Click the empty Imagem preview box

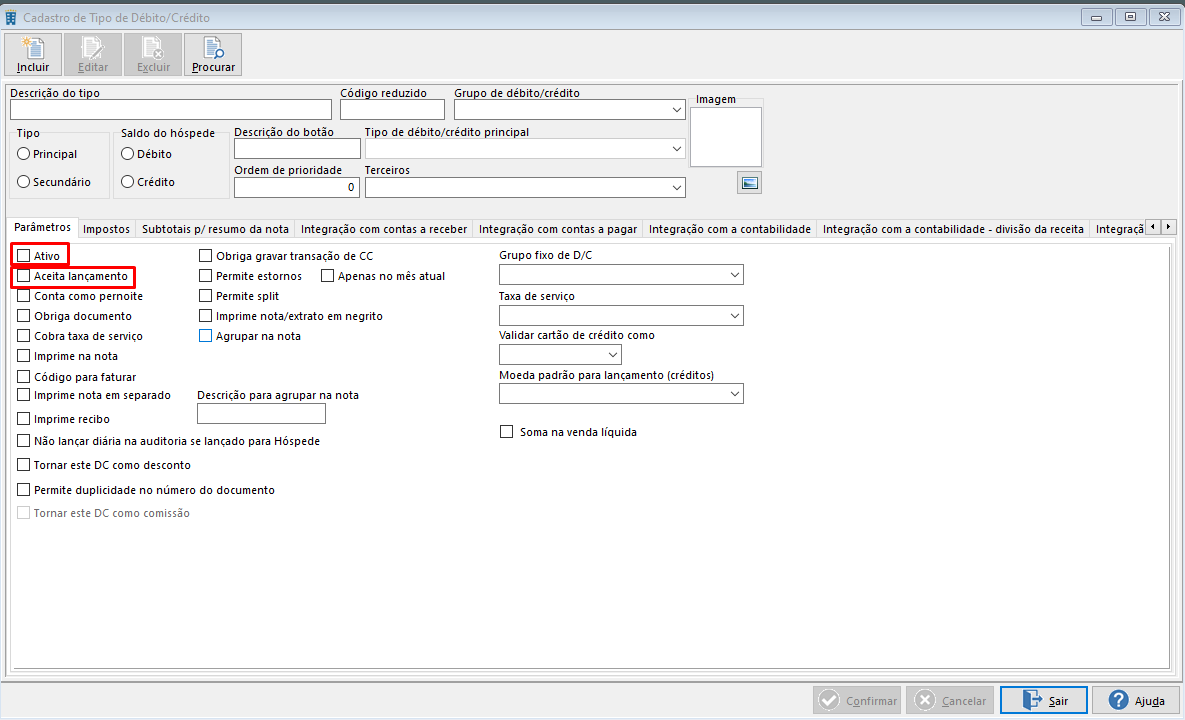[726, 137]
